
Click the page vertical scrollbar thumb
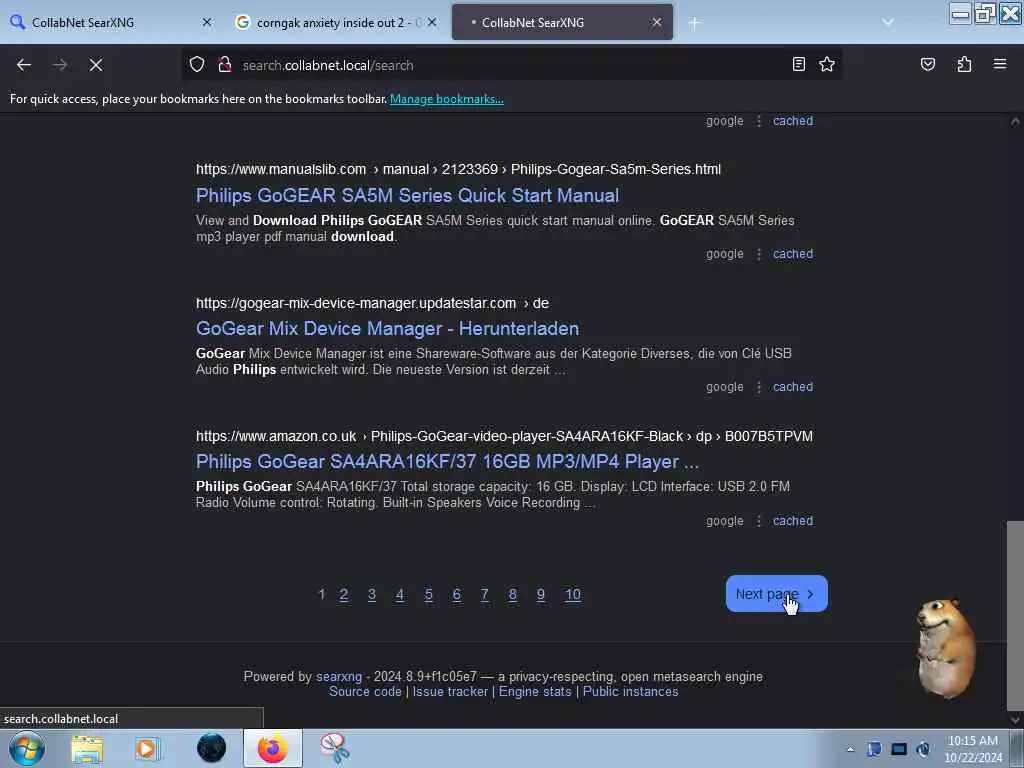click(x=1015, y=615)
